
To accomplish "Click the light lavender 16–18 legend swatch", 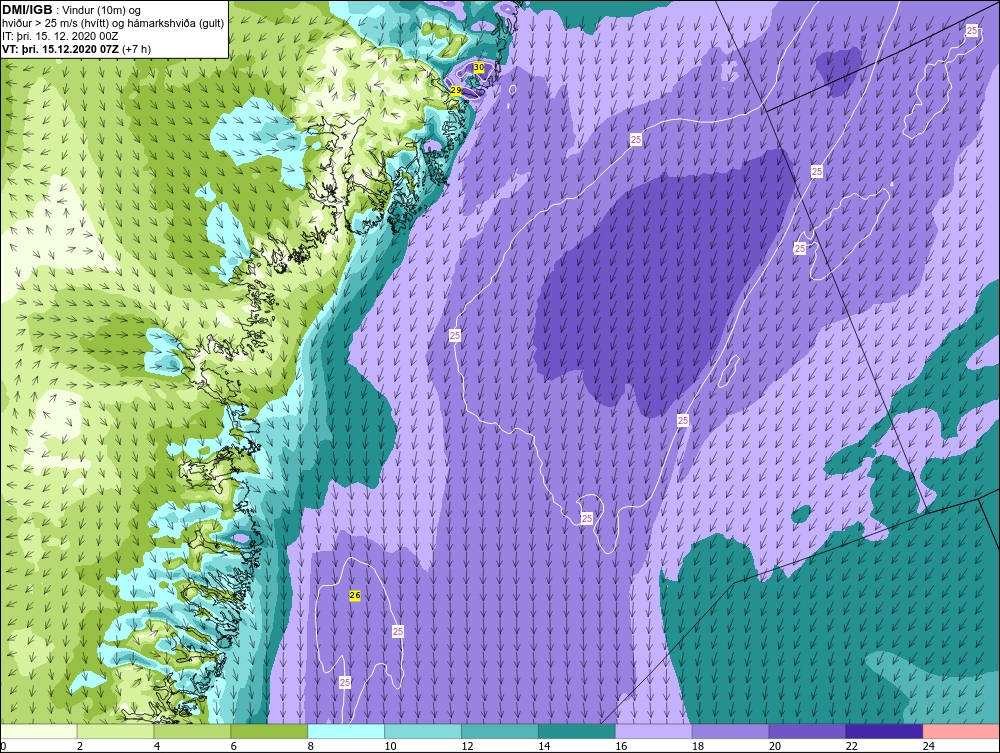I will [x=654, y=731].
